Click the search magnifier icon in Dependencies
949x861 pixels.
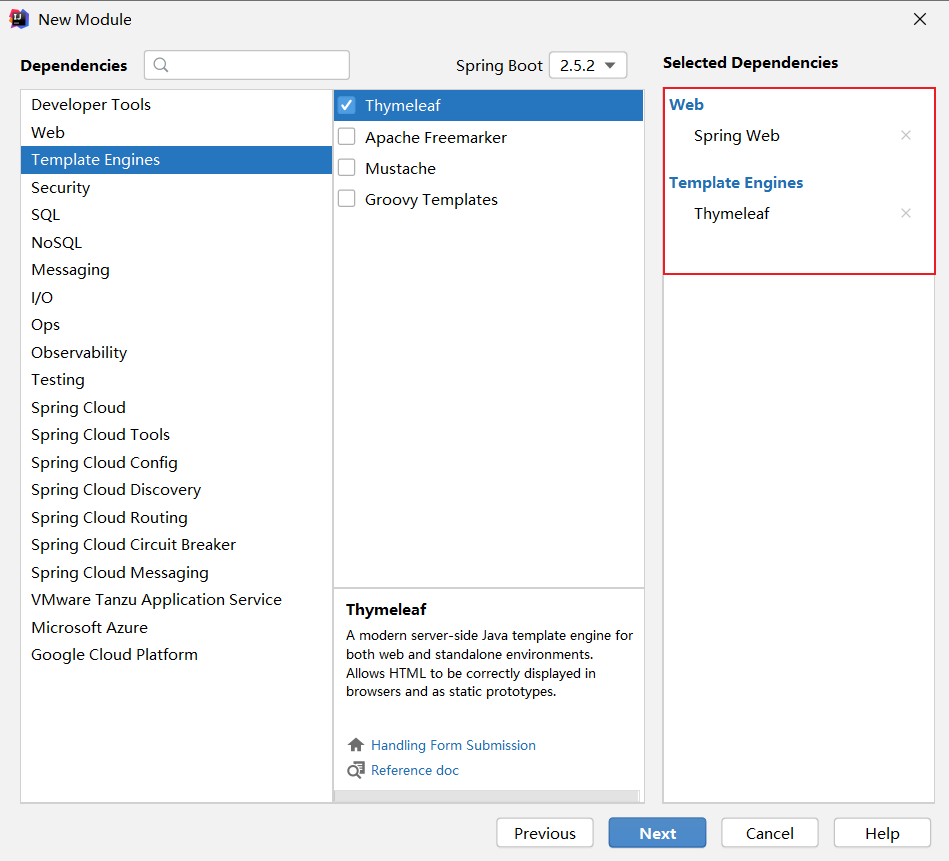coord(161,65)
